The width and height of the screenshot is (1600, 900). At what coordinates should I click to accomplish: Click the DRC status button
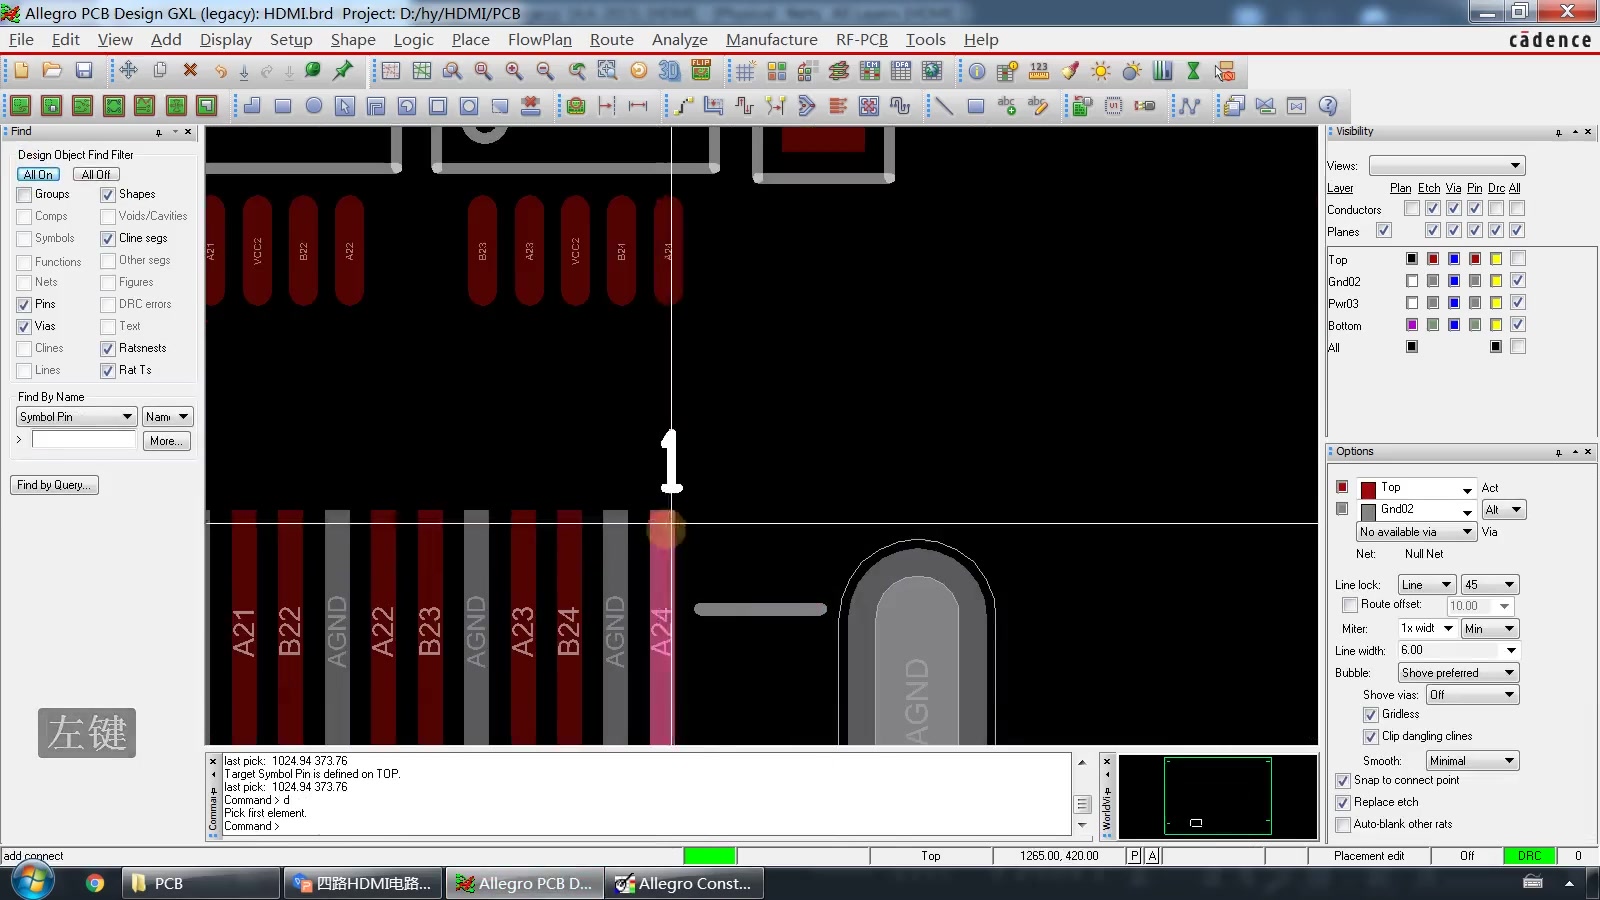pyautogui.click(x=1530, y=856)
